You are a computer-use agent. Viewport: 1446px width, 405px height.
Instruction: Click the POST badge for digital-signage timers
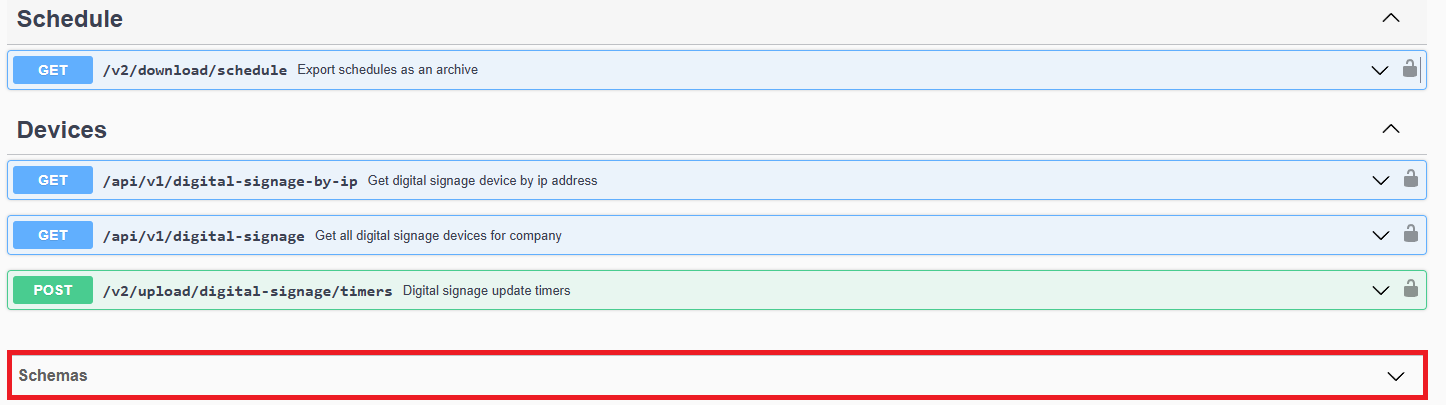[53, 290]
